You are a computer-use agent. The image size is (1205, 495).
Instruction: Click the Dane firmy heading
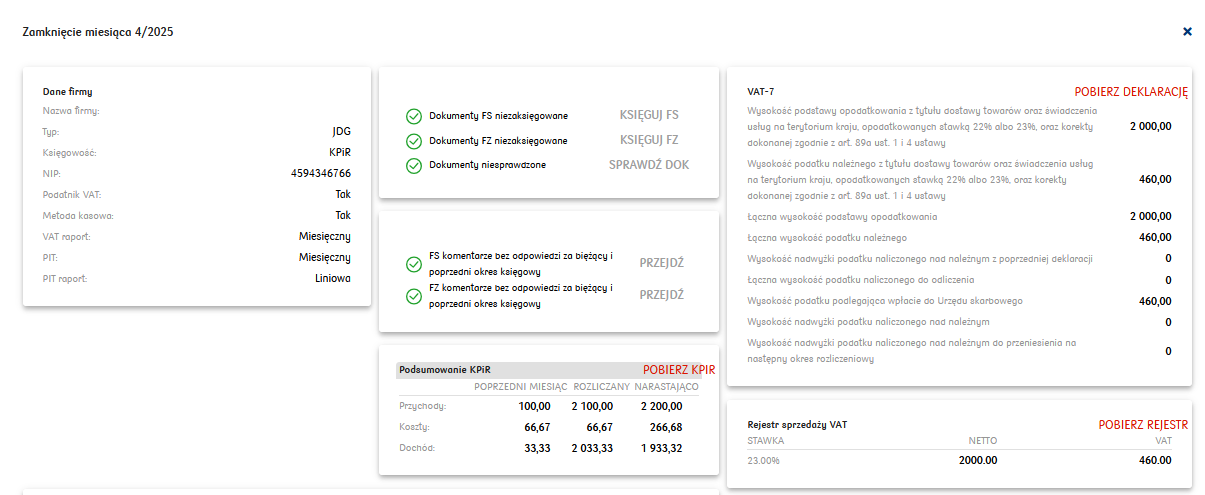68,91
